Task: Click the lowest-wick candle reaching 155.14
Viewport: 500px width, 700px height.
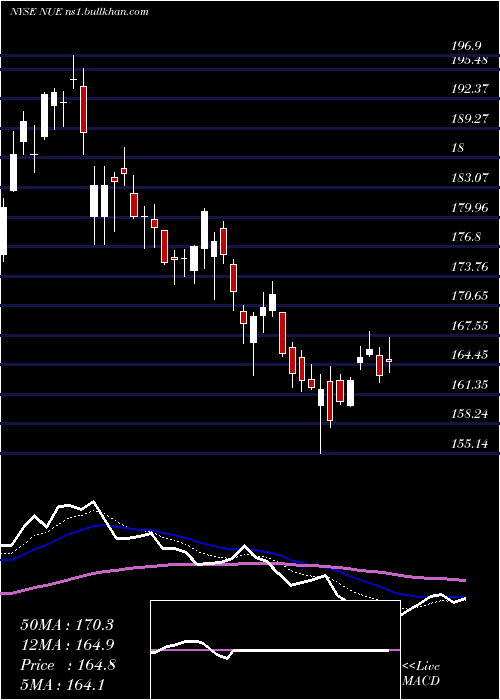Action: (x=321, y=414)
